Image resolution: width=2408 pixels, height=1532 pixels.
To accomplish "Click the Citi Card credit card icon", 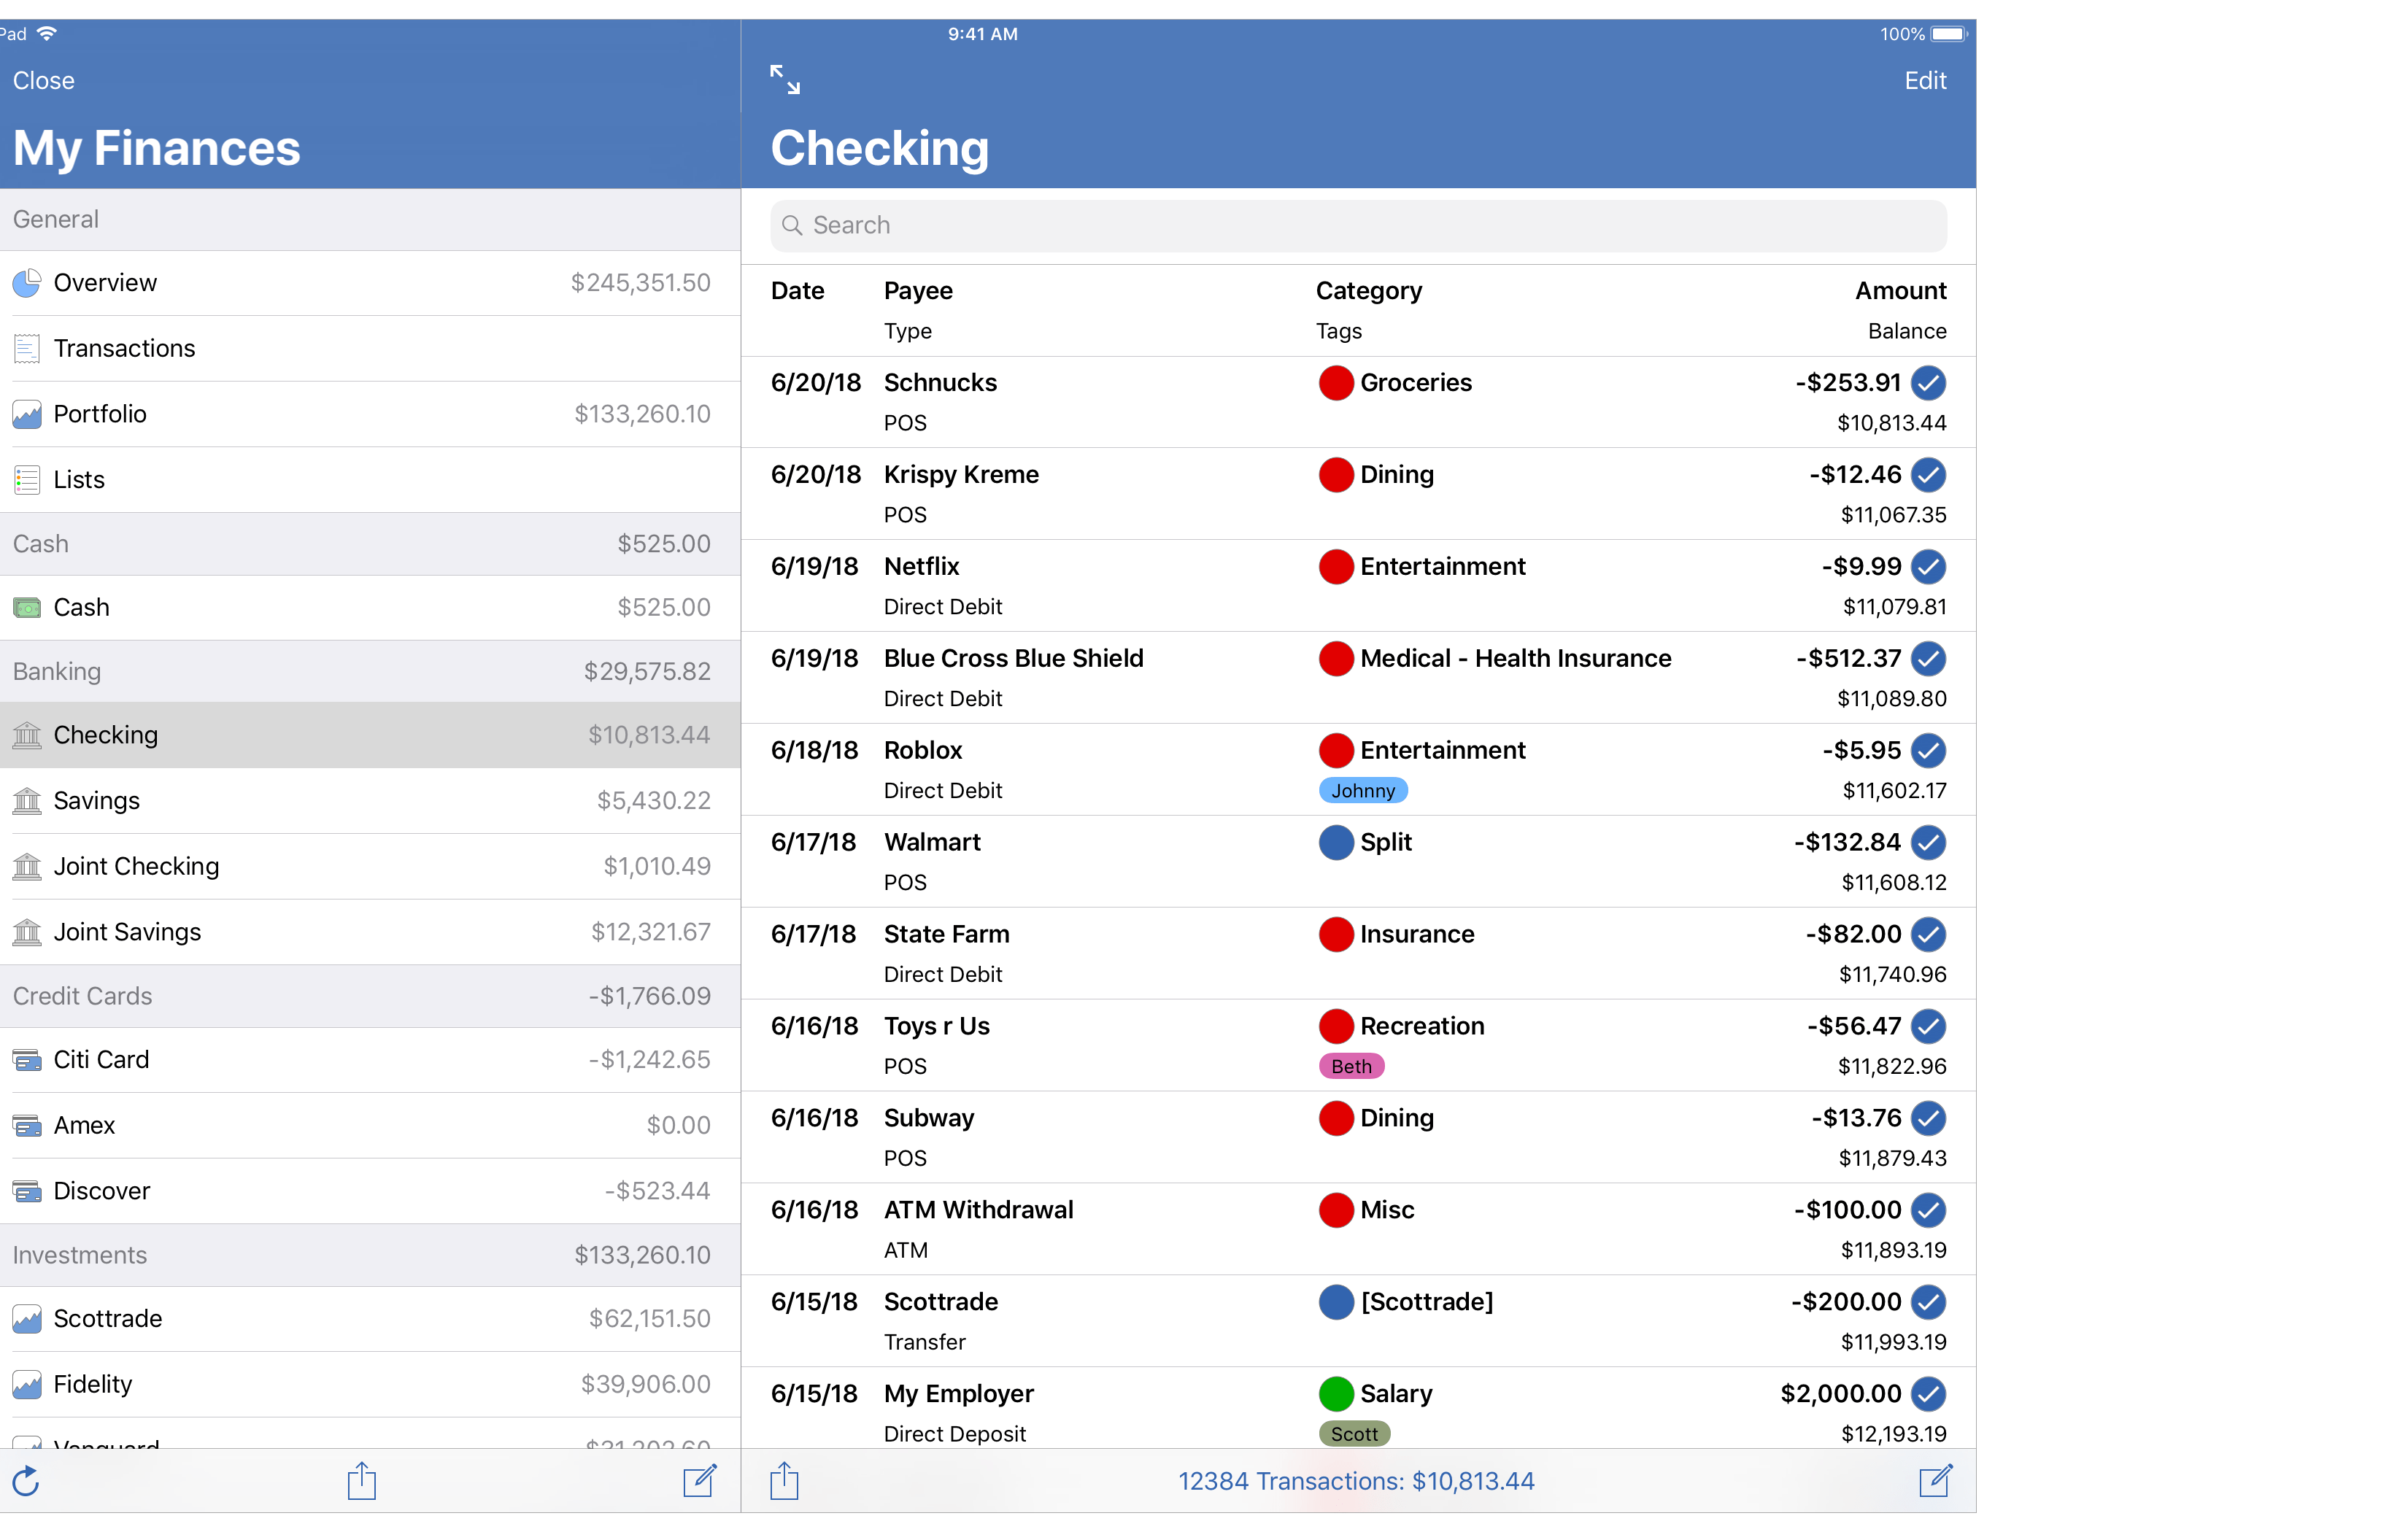I will tap(27, 1059).
